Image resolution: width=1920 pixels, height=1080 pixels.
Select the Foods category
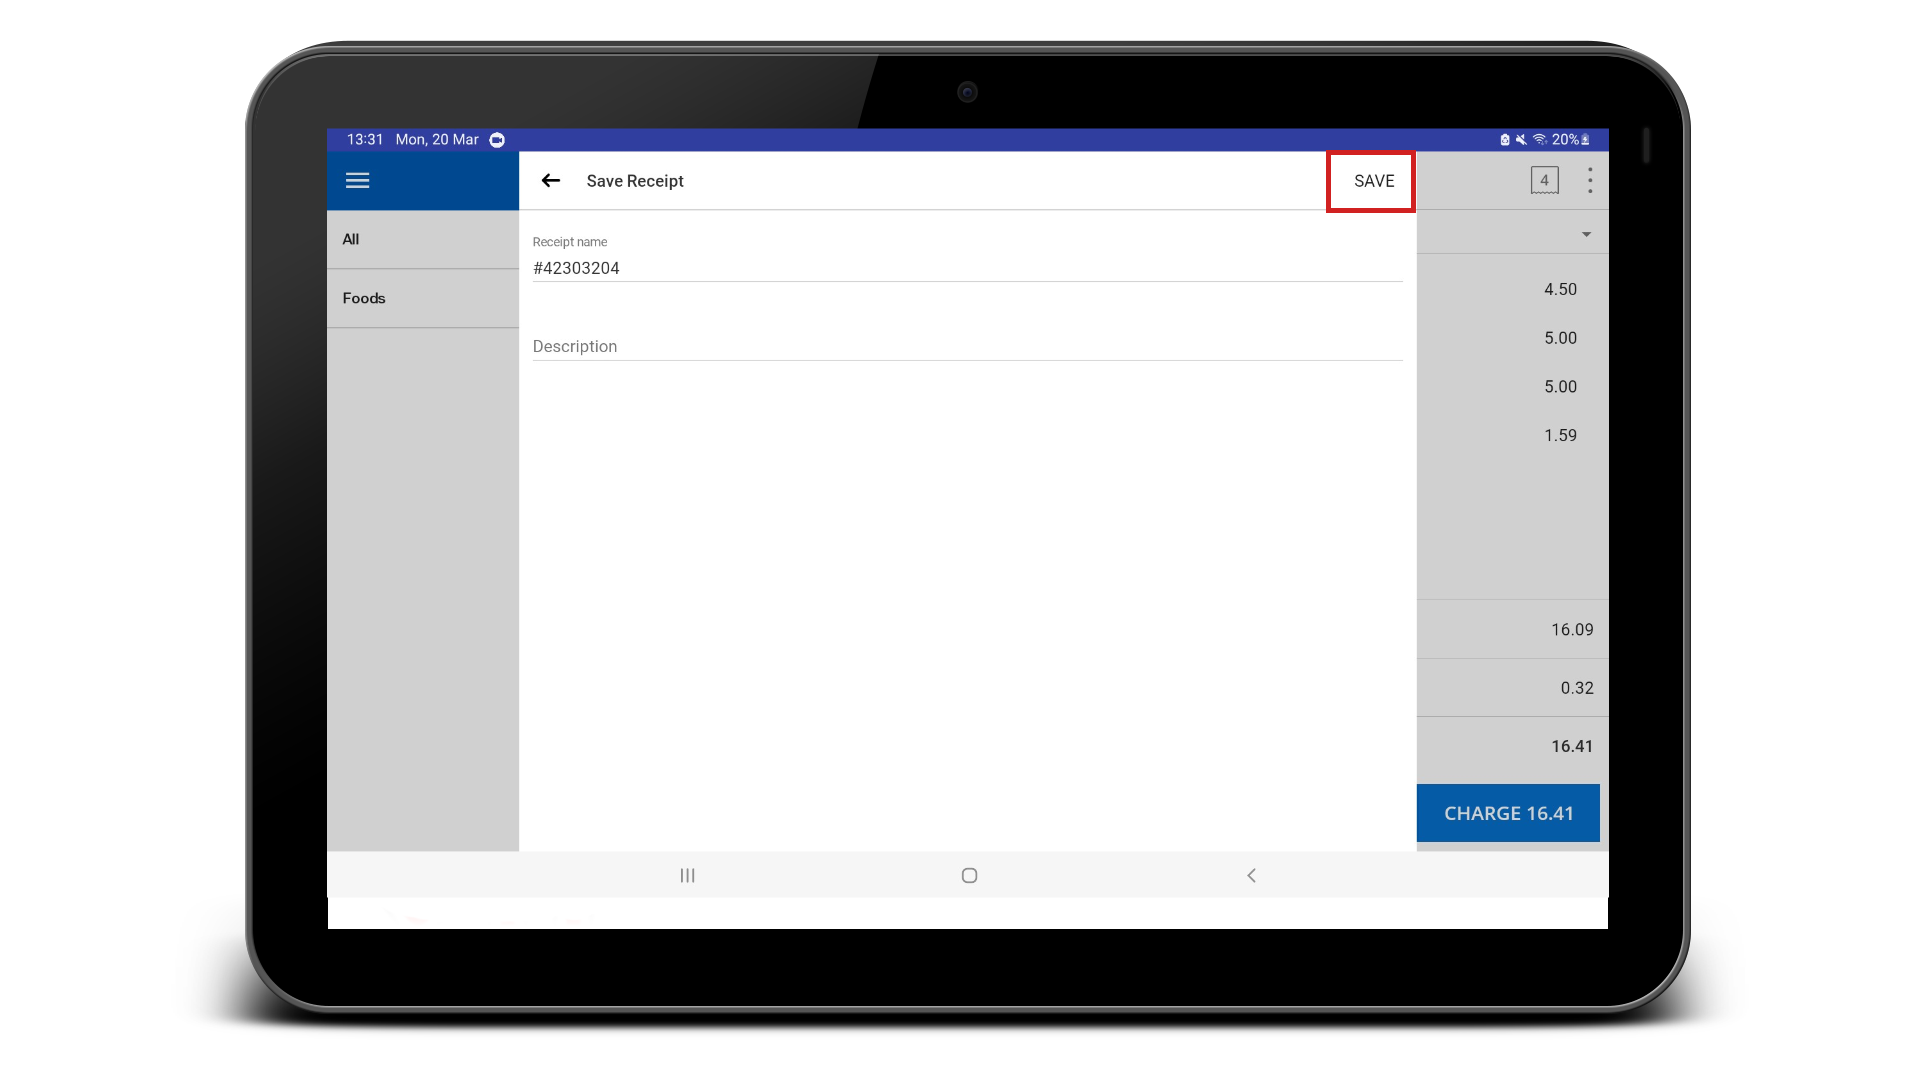click(422, 298)
